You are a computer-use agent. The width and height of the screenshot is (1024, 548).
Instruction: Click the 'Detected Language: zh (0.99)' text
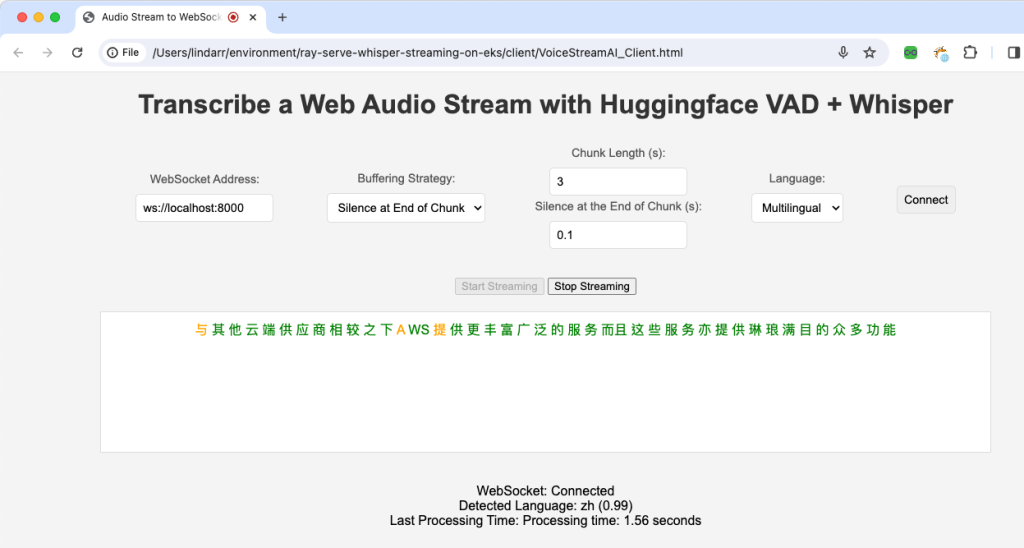tap(545, 506)
